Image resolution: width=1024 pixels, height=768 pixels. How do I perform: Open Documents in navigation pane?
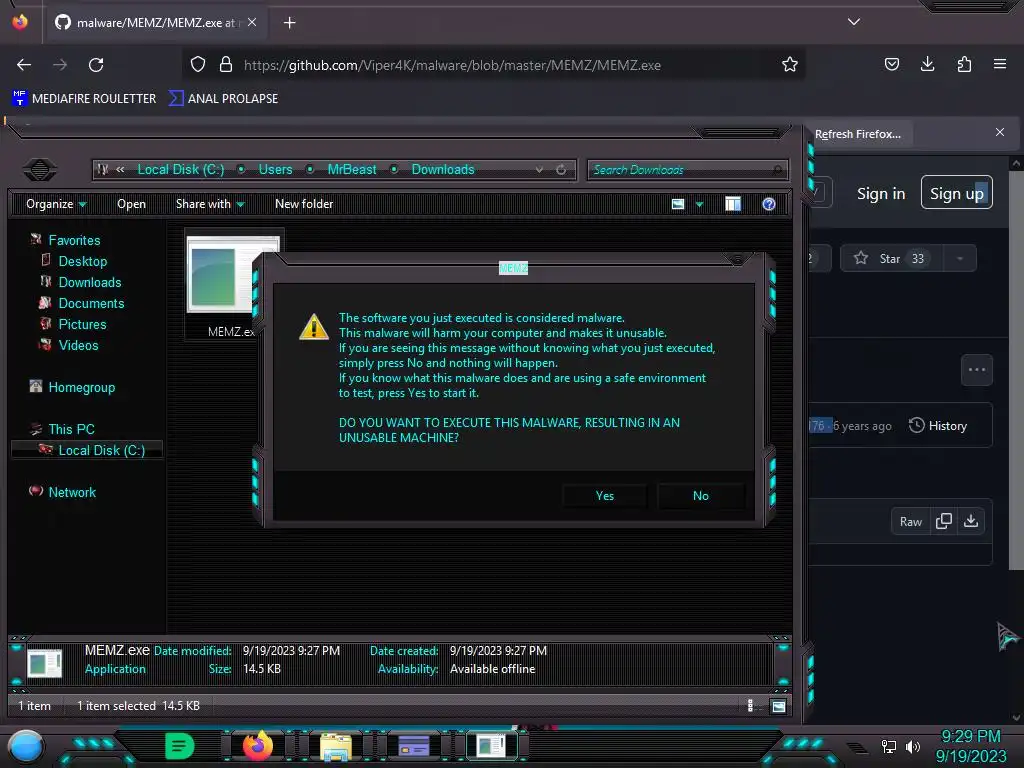[x=91, y=303]
